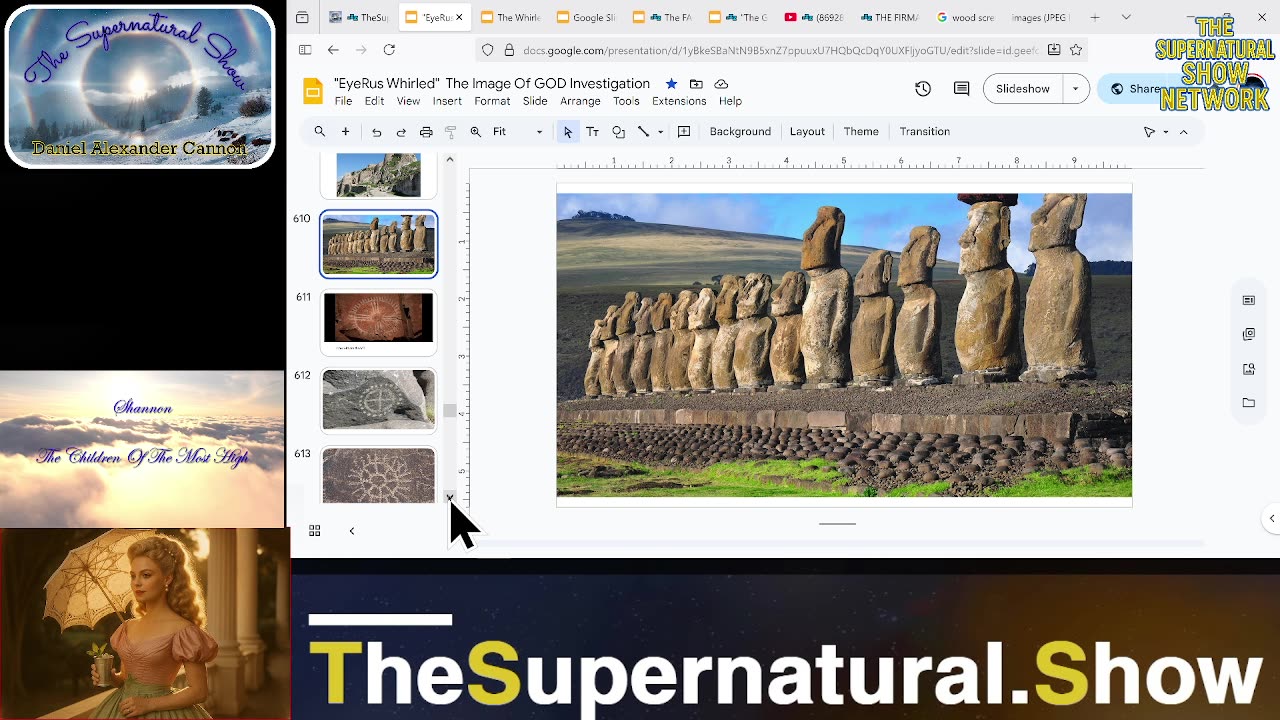The width and height of the screenshot is (1280, 720).
Task: Collapse the filmstrip panel arrow
Action: click(352, 531)
